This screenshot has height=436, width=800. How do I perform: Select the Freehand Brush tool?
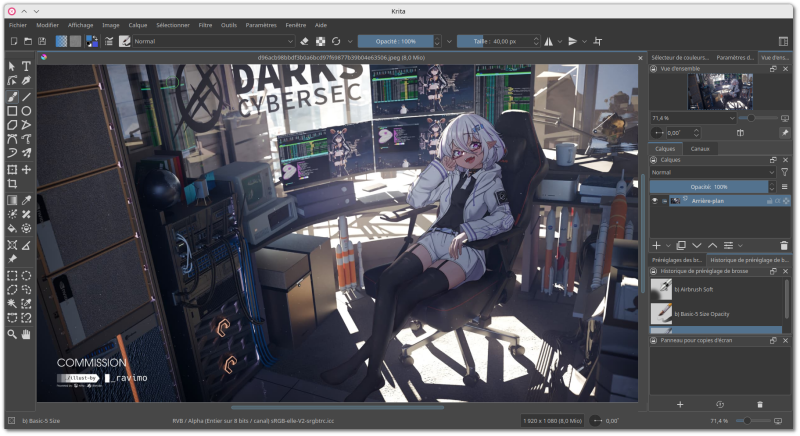[x=12, y=96]
